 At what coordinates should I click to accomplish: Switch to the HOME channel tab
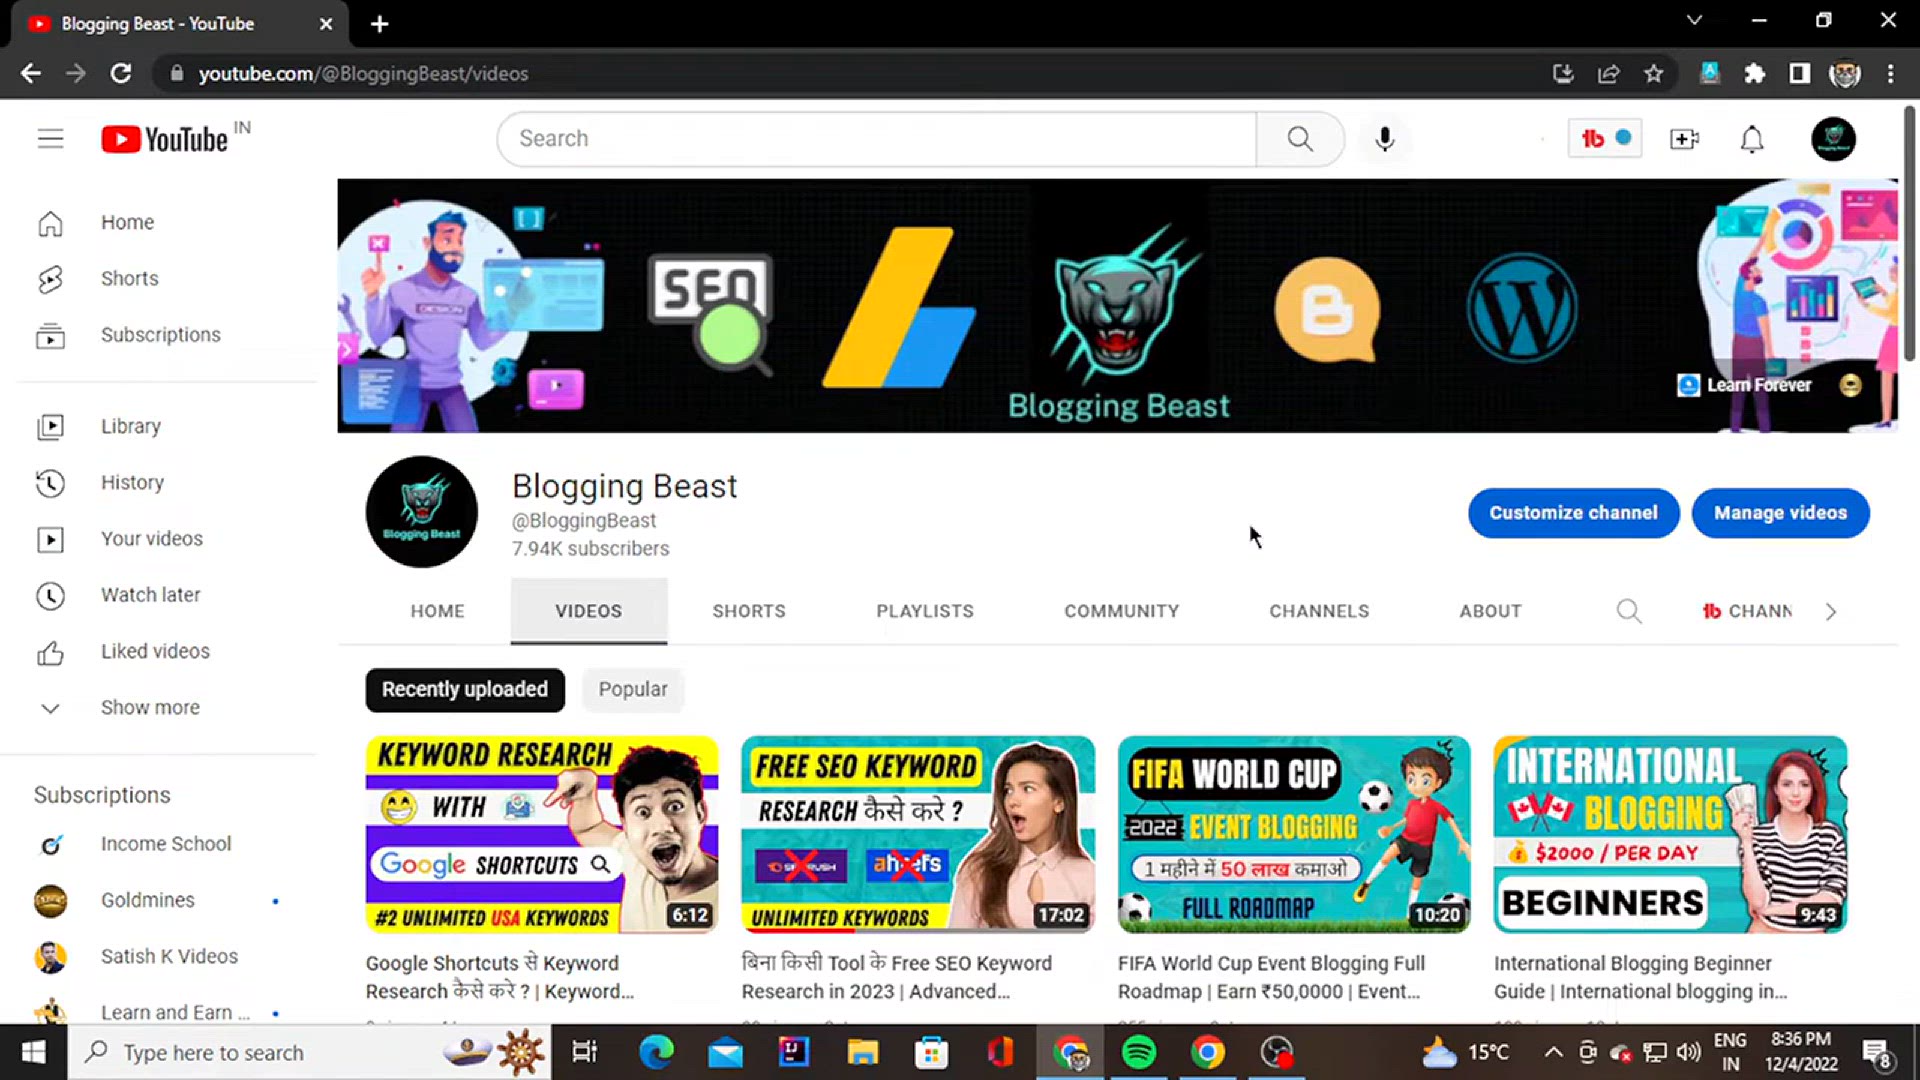coord(437,611)
